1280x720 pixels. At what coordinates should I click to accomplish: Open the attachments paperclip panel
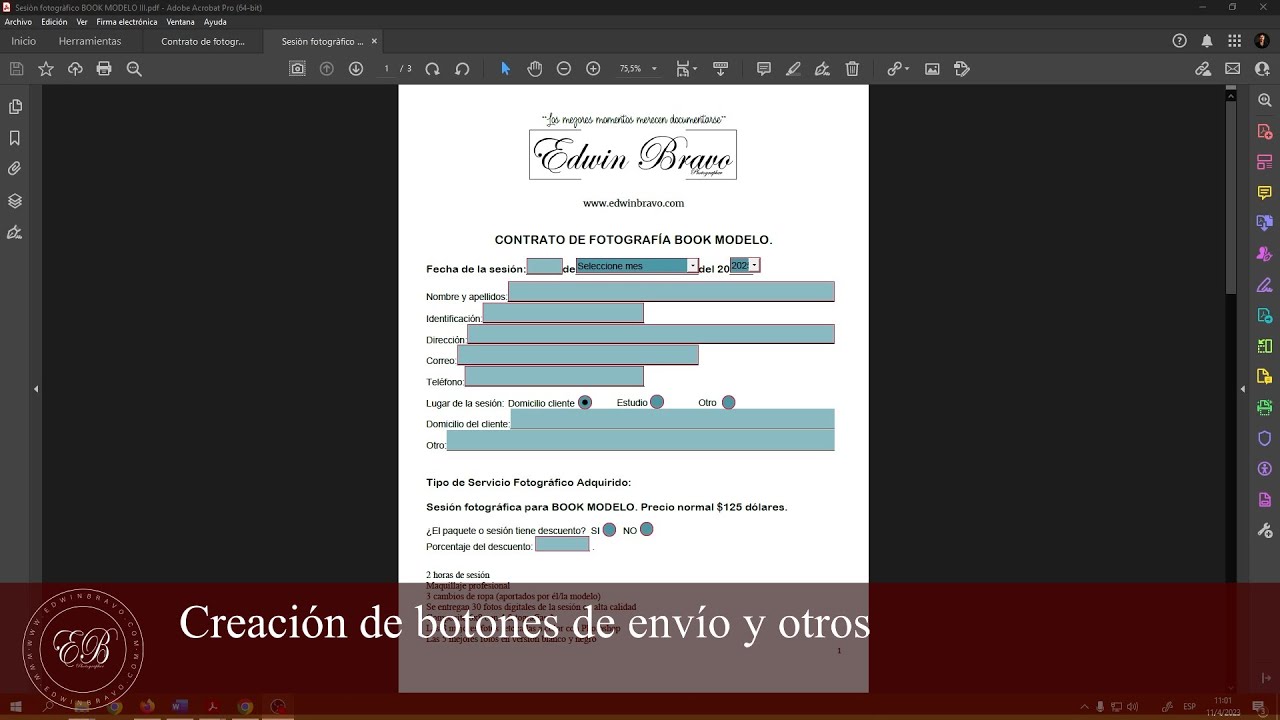[15, 169]
